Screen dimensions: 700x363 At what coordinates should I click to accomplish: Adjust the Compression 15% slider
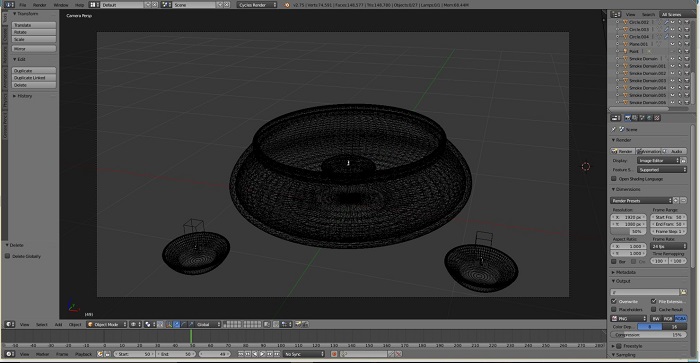tap(648, 334)
